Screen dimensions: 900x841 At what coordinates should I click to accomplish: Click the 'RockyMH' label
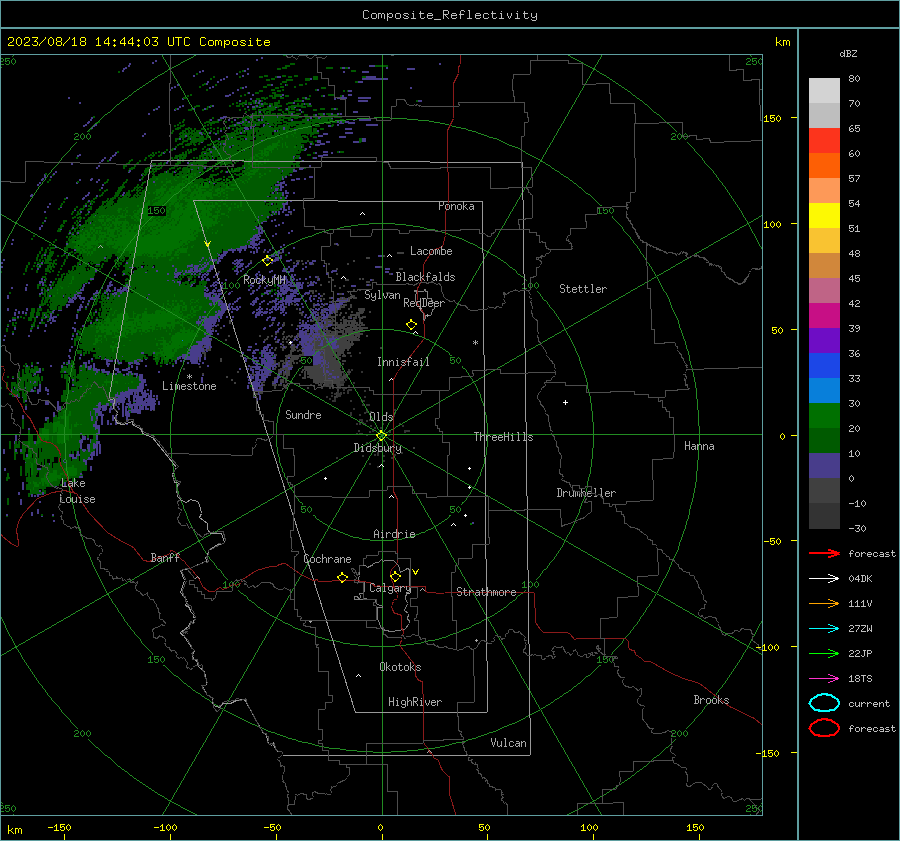[x=265, y=280]
